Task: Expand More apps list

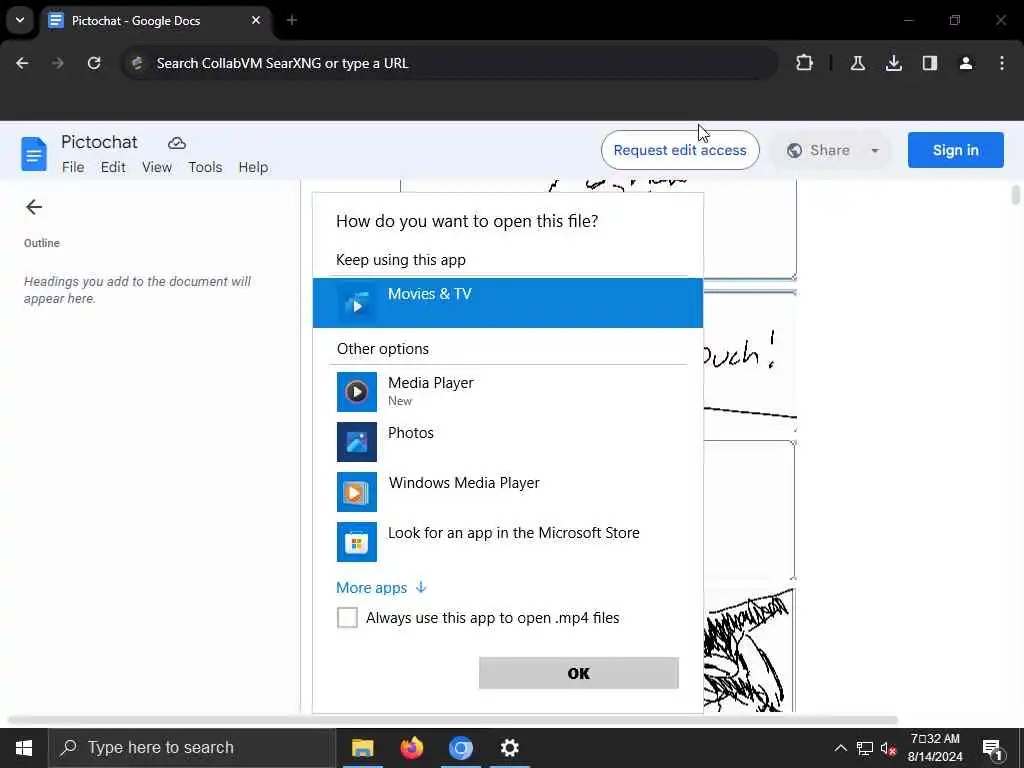Action: pos(381,588)
